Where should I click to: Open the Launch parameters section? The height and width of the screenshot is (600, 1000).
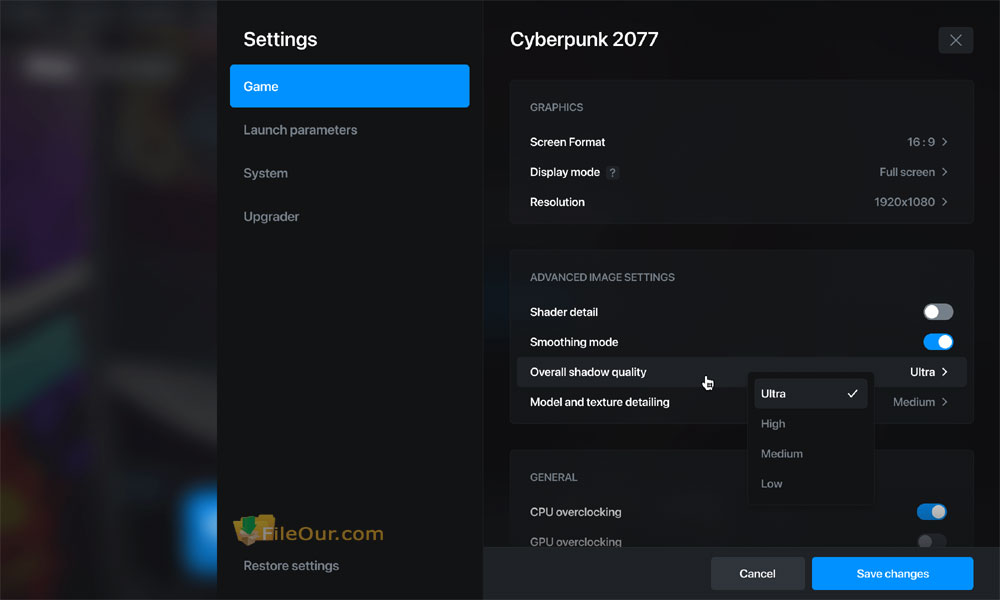coord(300,130)
